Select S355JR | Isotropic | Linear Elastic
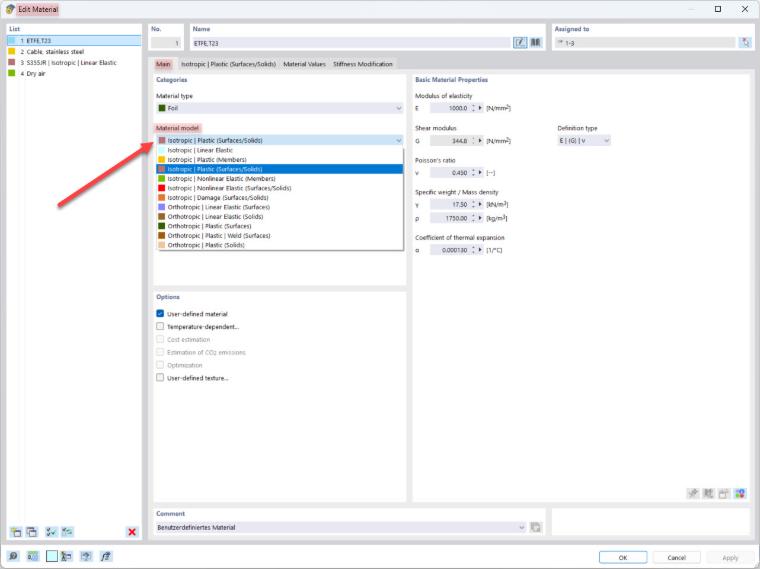 click(x=74, y=63)
